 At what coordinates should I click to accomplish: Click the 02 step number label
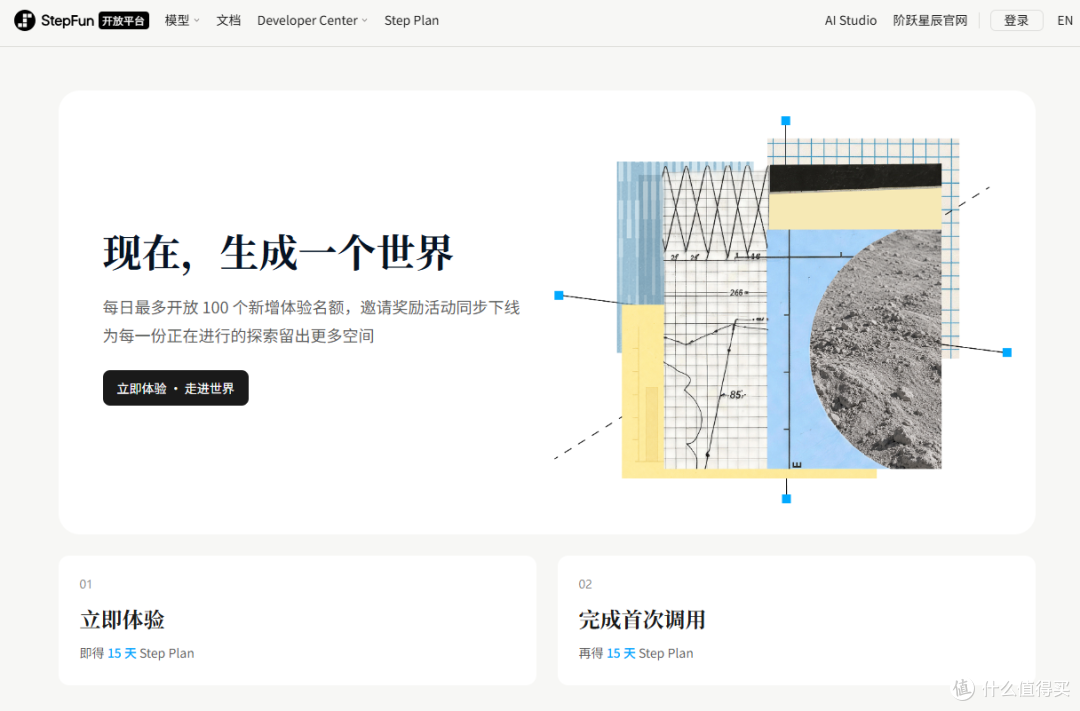[x=585, y=584]
